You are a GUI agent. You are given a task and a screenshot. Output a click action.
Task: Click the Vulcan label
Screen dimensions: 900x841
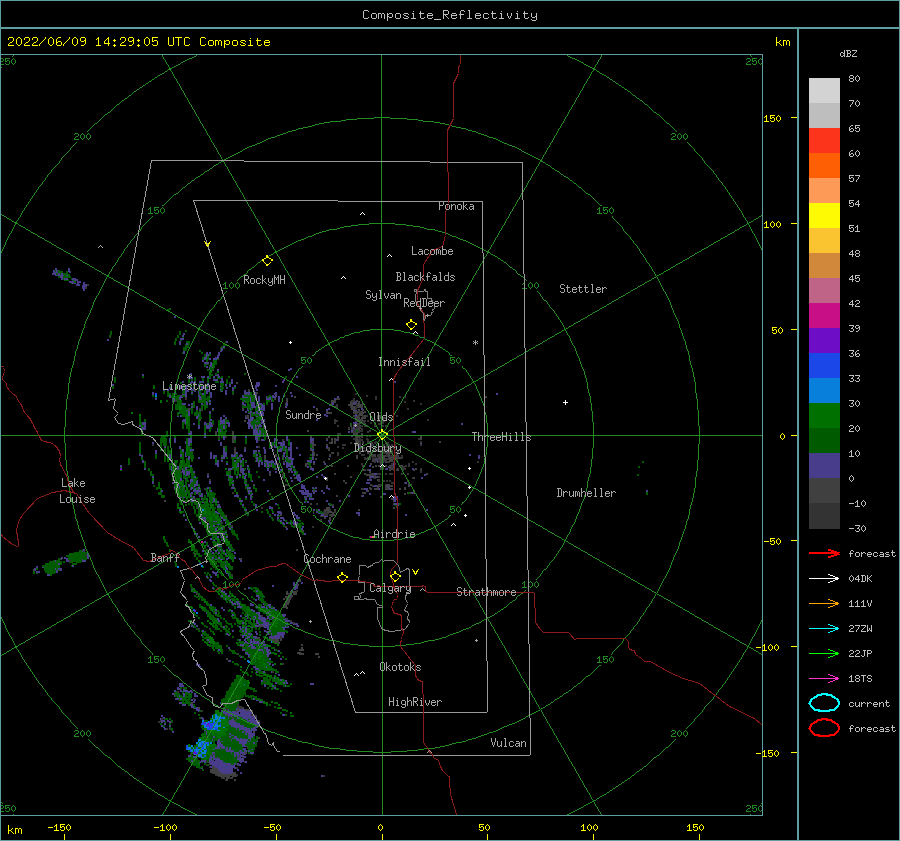tap(509, 743)
